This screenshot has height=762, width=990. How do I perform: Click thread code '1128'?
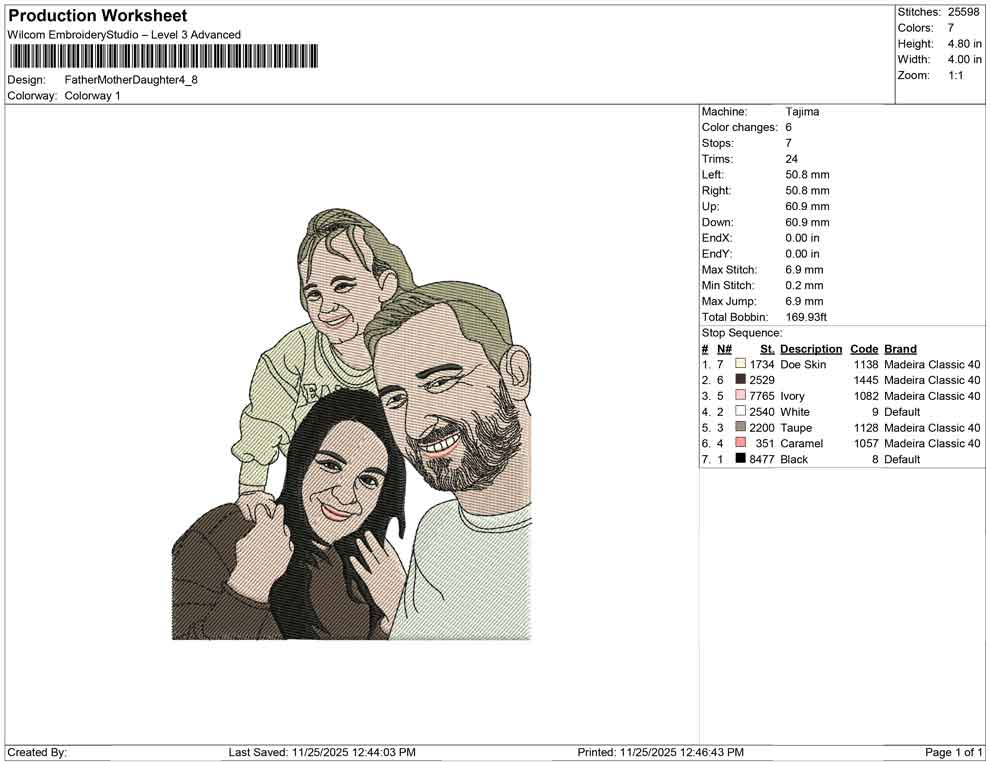[866, 427]
